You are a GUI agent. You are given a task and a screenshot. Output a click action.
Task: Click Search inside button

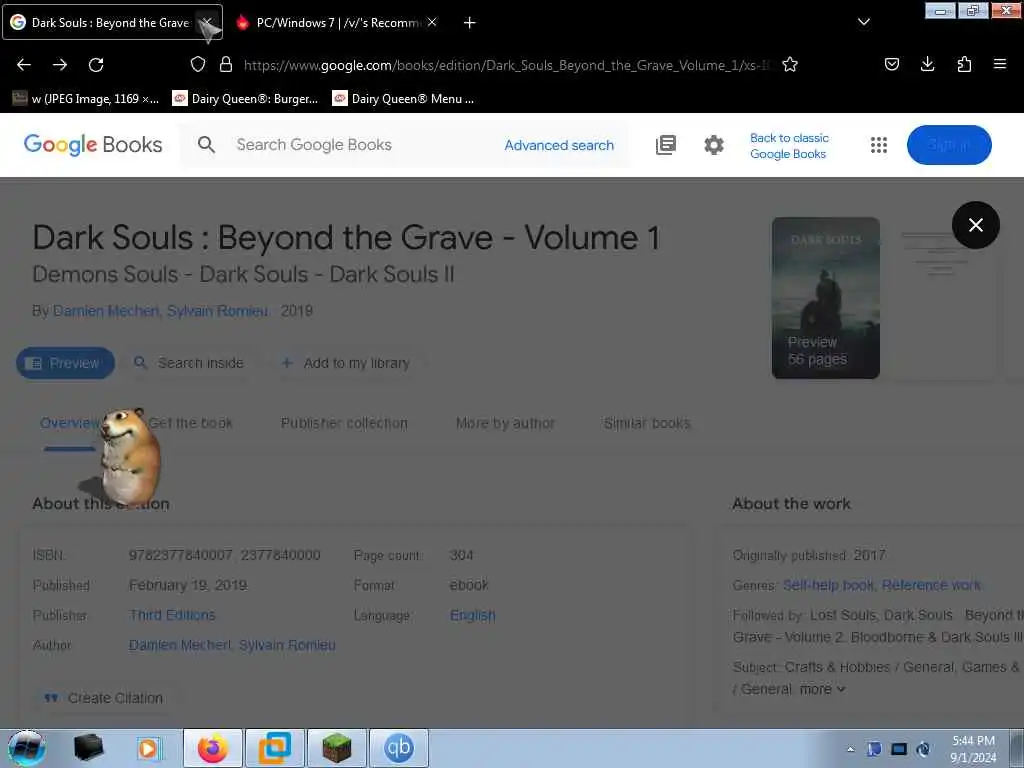189,363
